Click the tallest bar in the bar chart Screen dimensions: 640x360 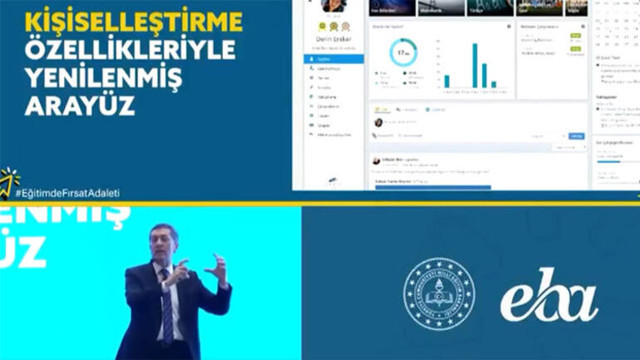[475, 65]
